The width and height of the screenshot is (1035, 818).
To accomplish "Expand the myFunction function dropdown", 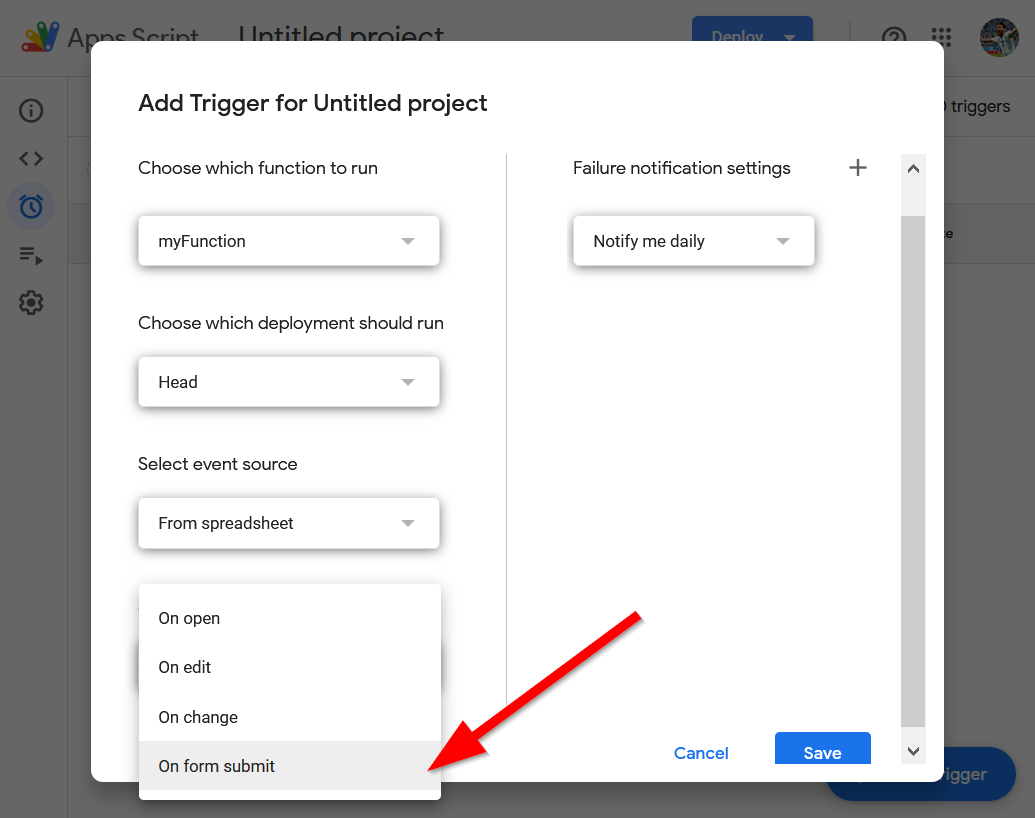I will [288, 241].
